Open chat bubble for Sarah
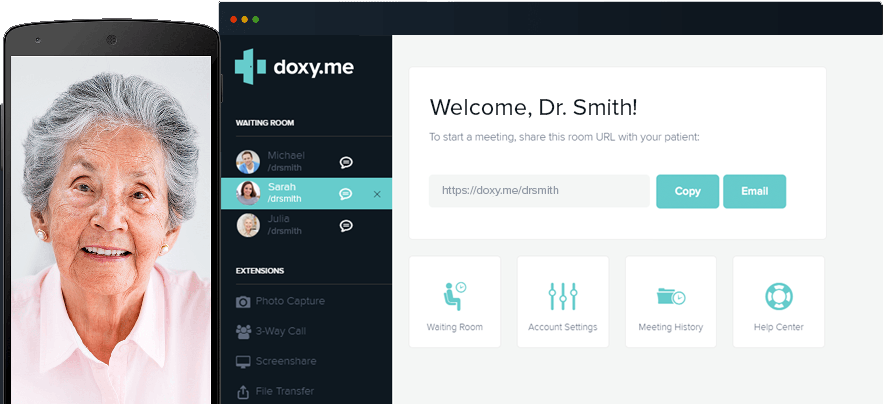The image size is (883, 404). 346,194
